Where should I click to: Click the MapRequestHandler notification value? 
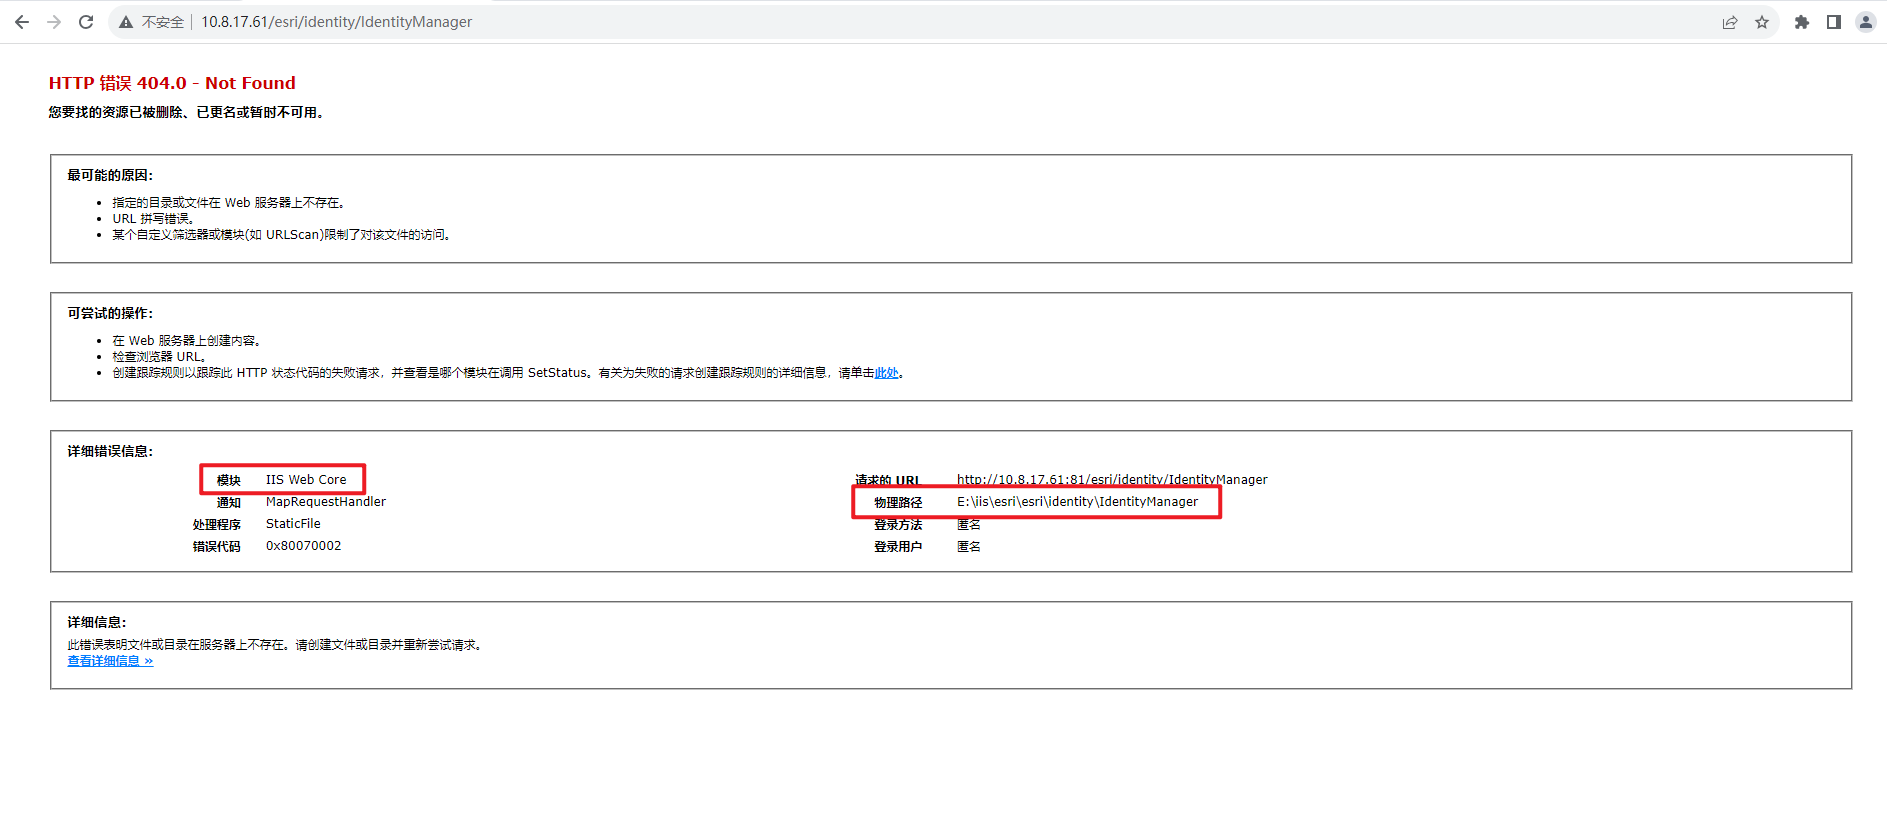(325, 502)
